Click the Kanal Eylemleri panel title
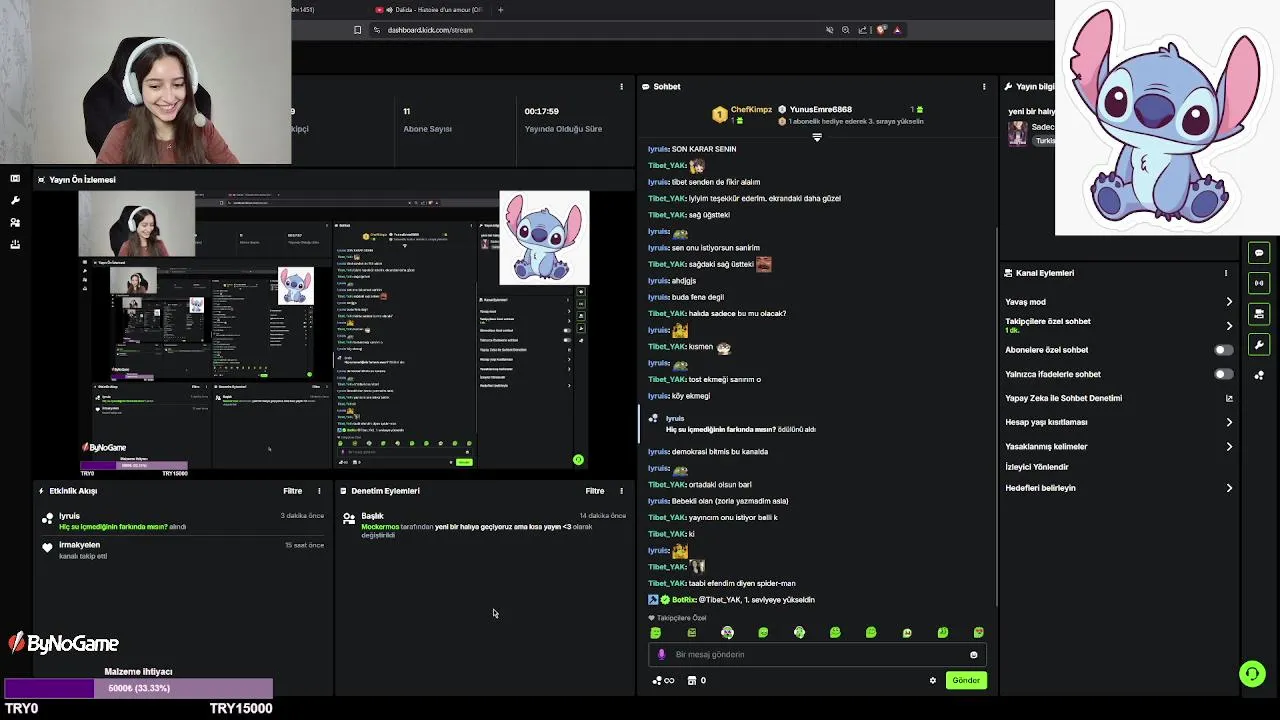Viewport: 1280px width, 720px height. click(x=1044, y=273)
